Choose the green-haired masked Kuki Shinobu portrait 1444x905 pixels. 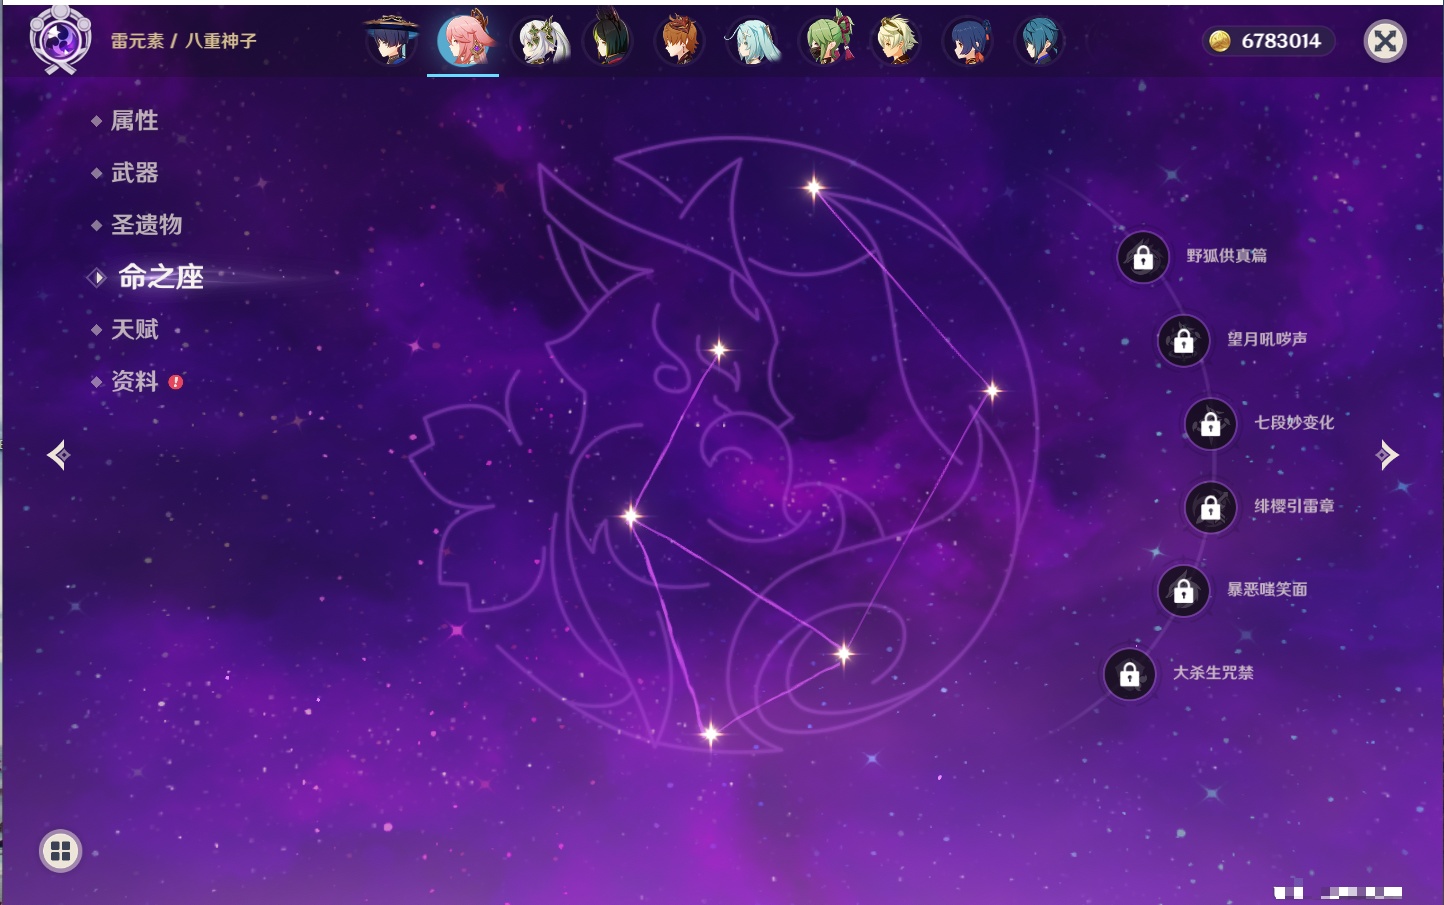829,40
